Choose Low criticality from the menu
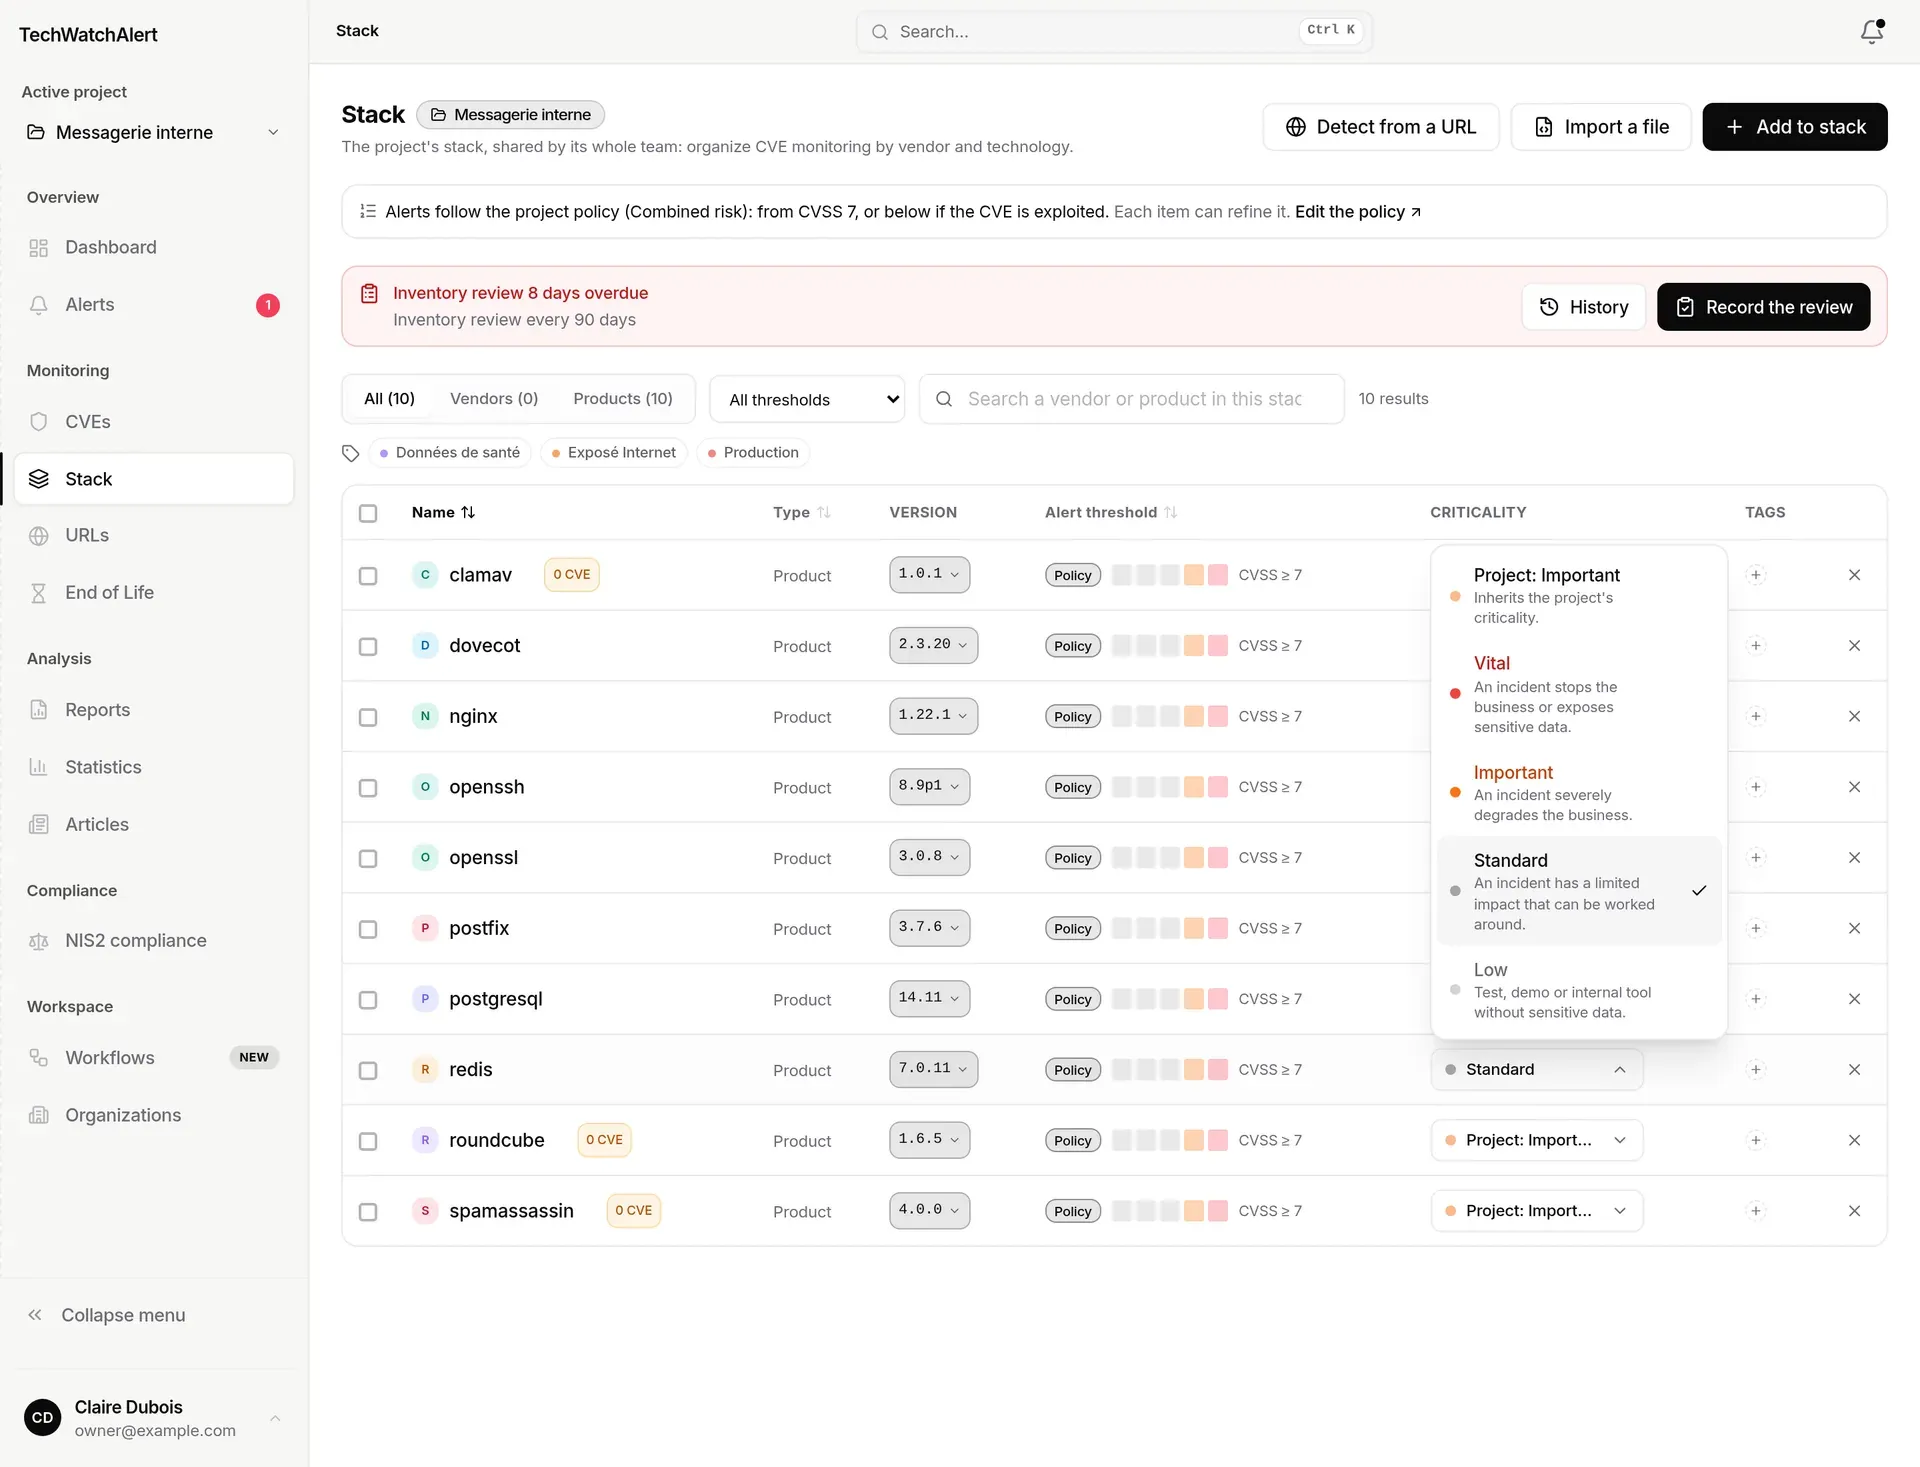Screen dimensions: 1920x1467 [x=1578, y=990]
